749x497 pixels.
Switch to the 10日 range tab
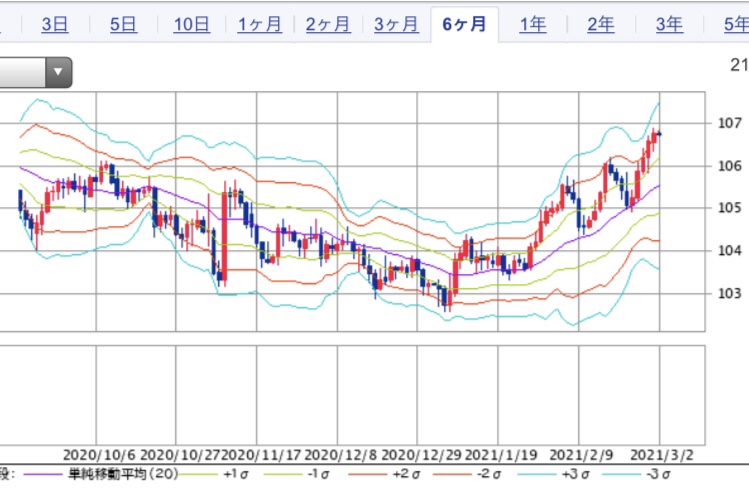(192, 24)
